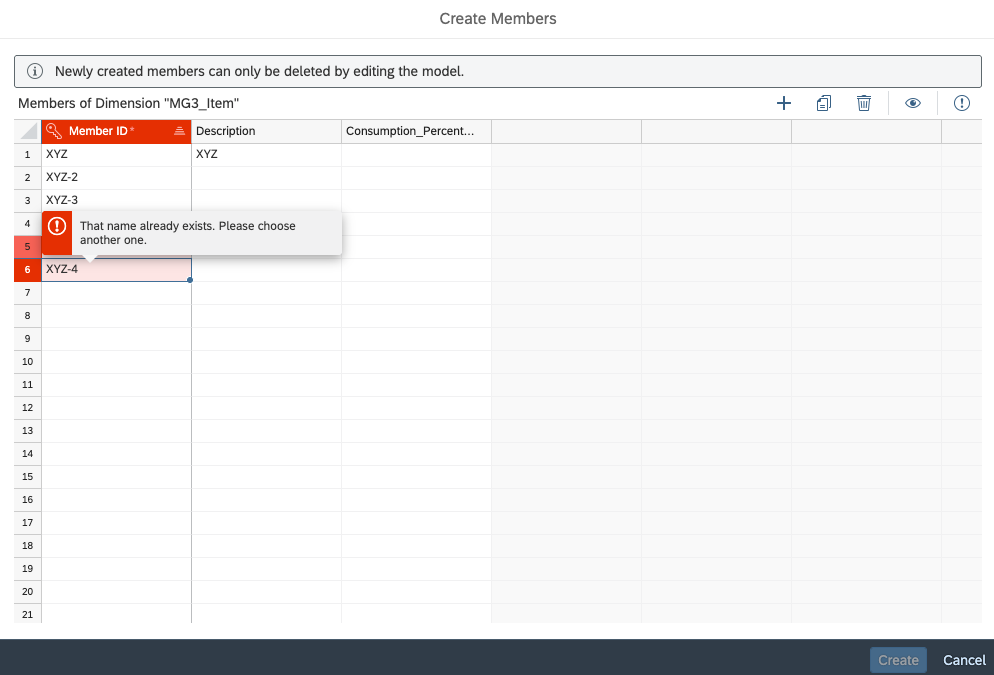The height and width of the screenshot is (675, 994).
Task: Toggle the eye visibility icon
Action: click(x=912, y=103)
